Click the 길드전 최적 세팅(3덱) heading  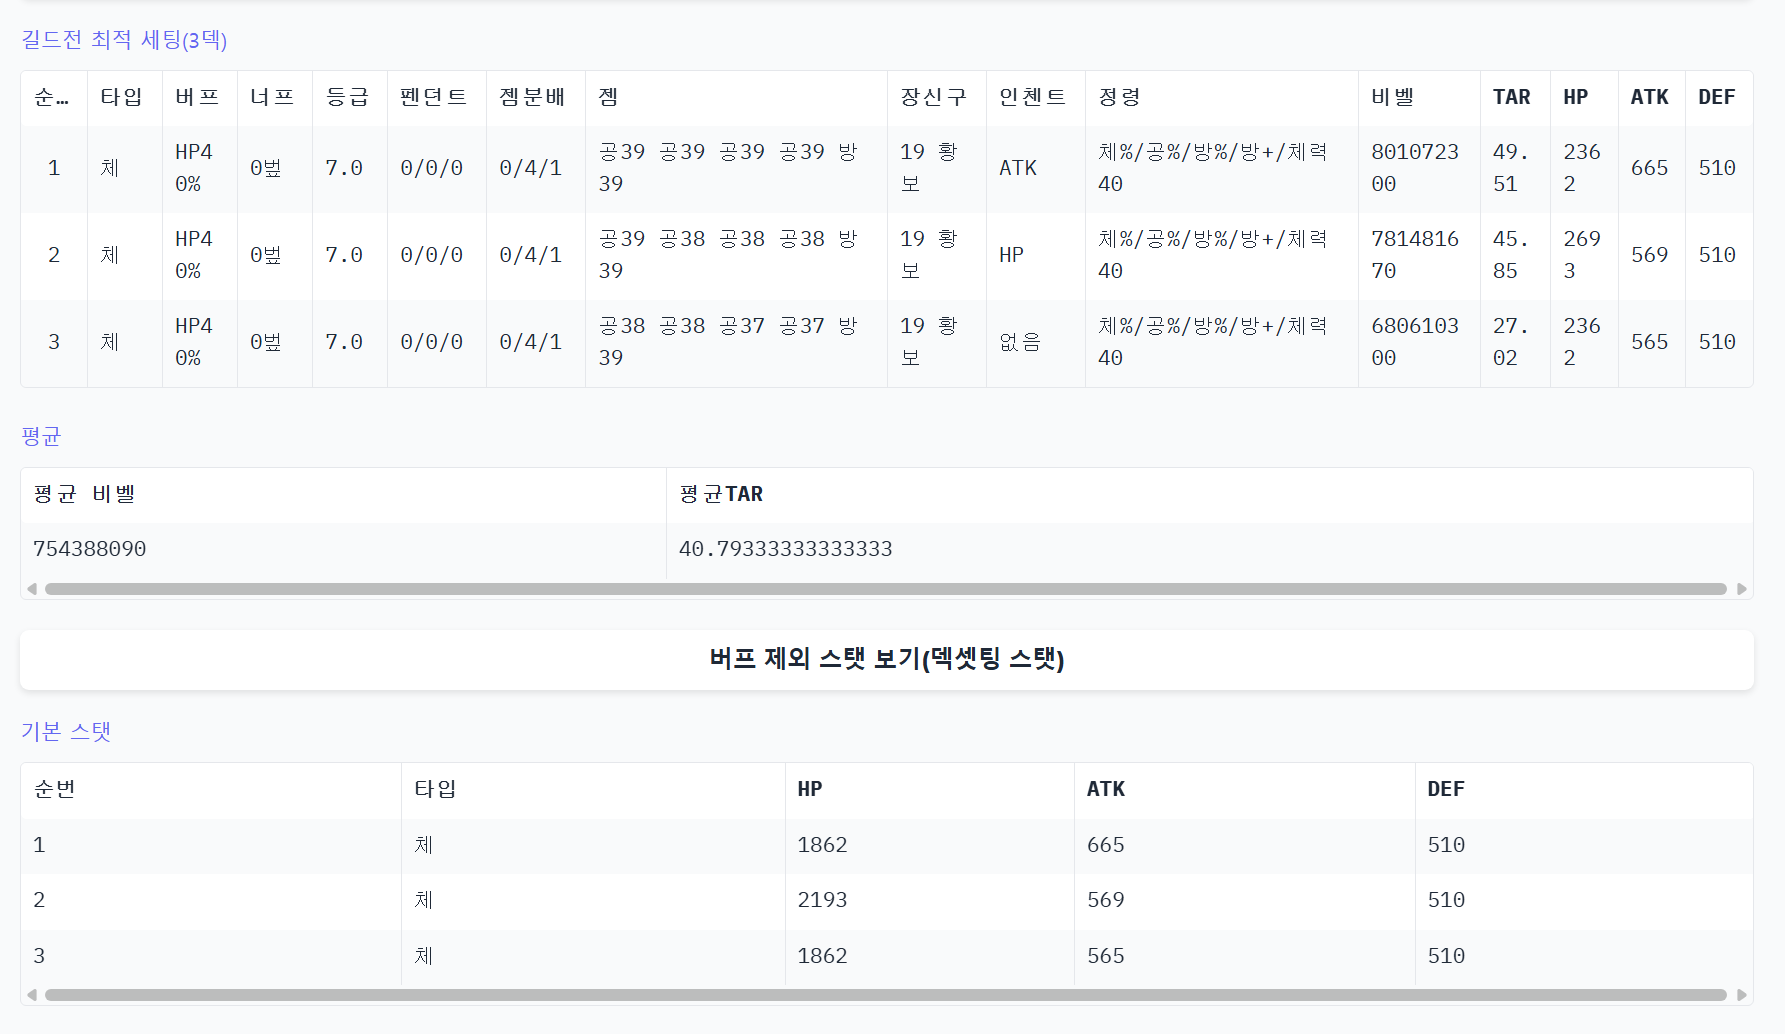pos(124,40)
